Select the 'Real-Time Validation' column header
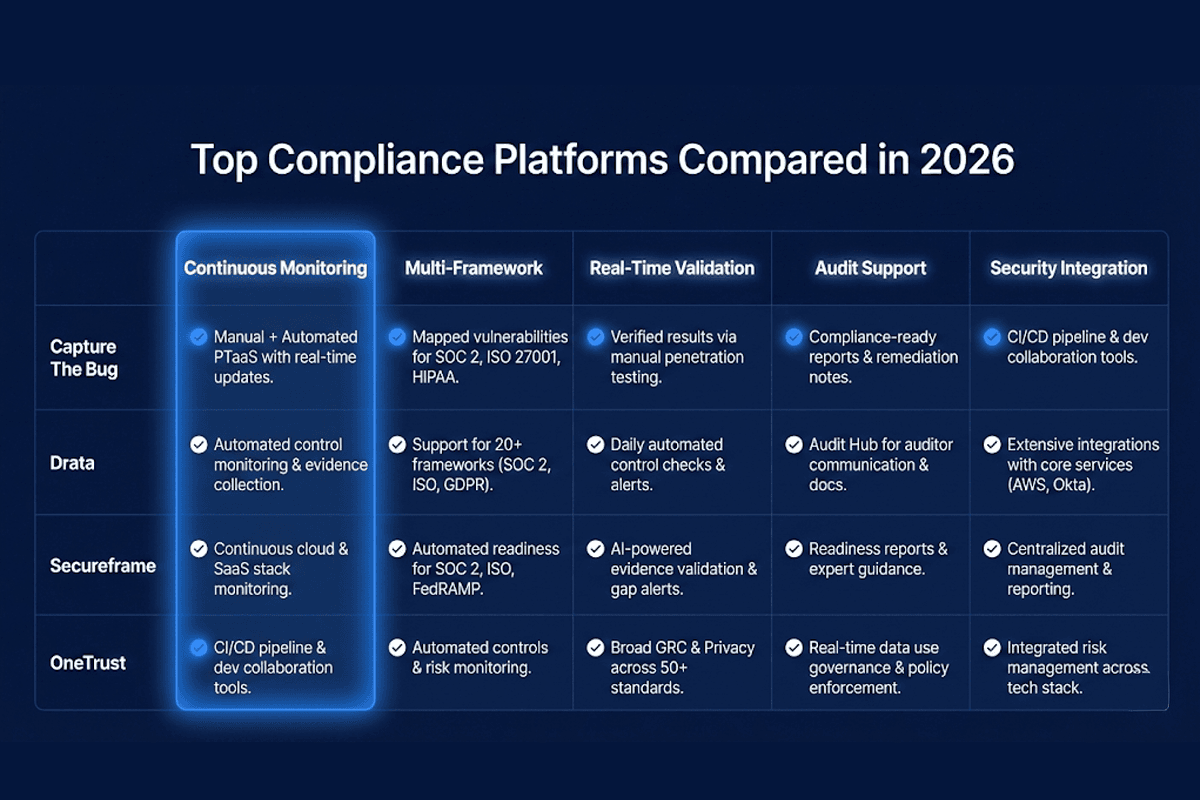Viewport: 1200px width, 800px height. (x=672, y=268)
